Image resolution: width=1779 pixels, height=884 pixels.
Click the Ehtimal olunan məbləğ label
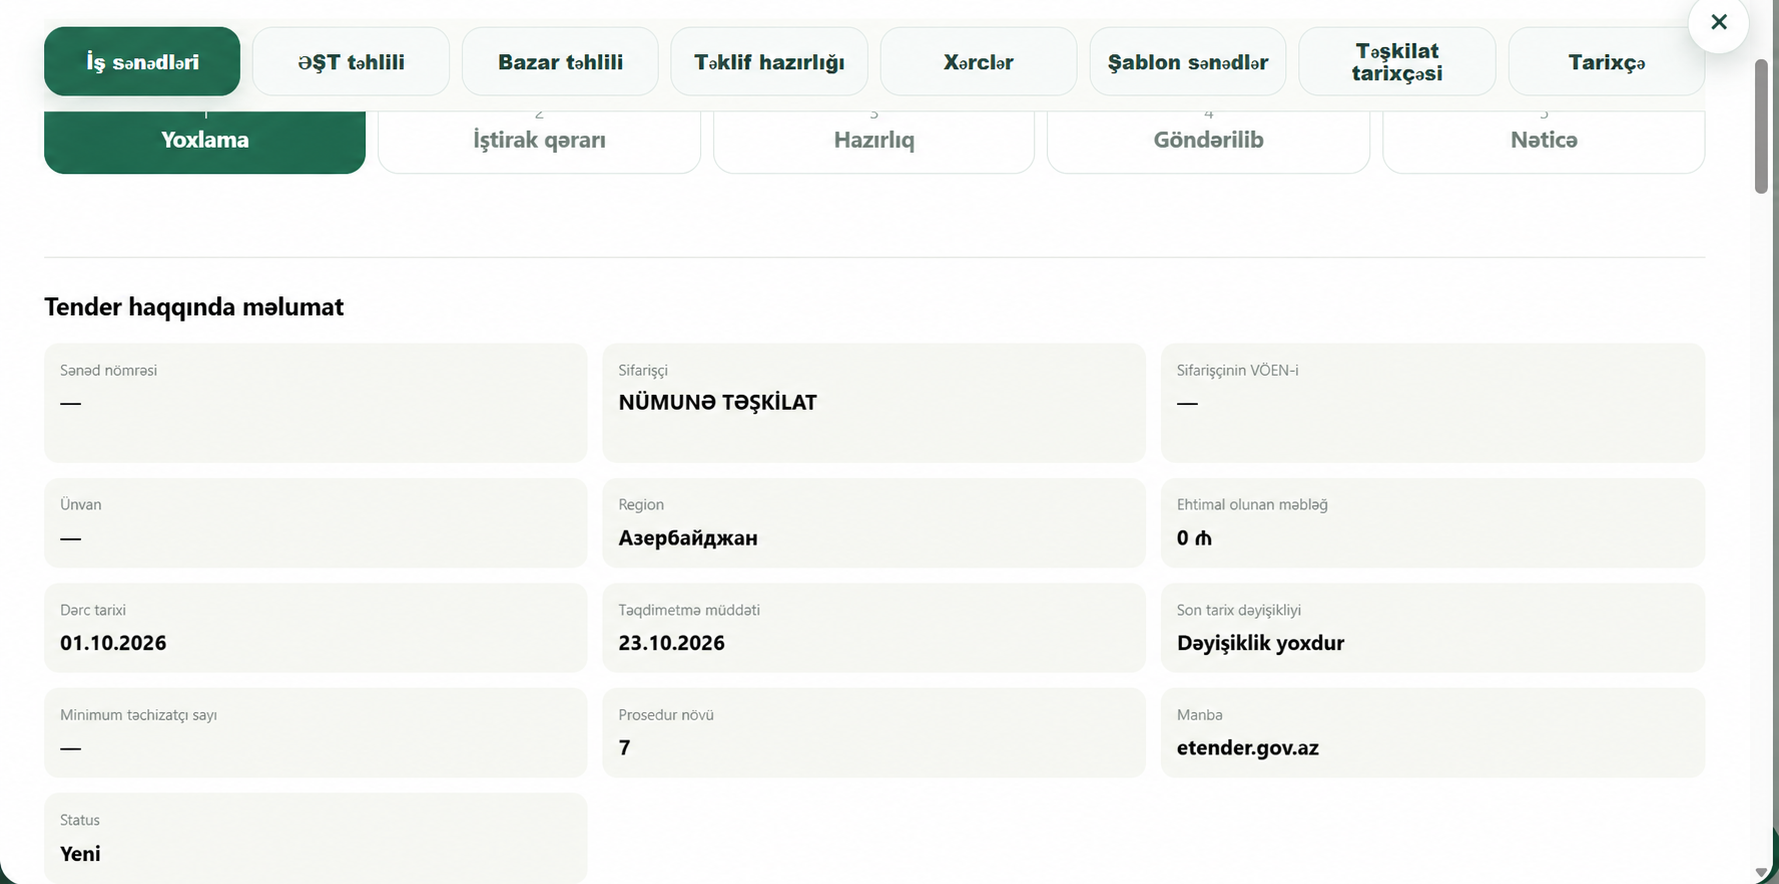pyautogui.click(x=1252, y=505)
